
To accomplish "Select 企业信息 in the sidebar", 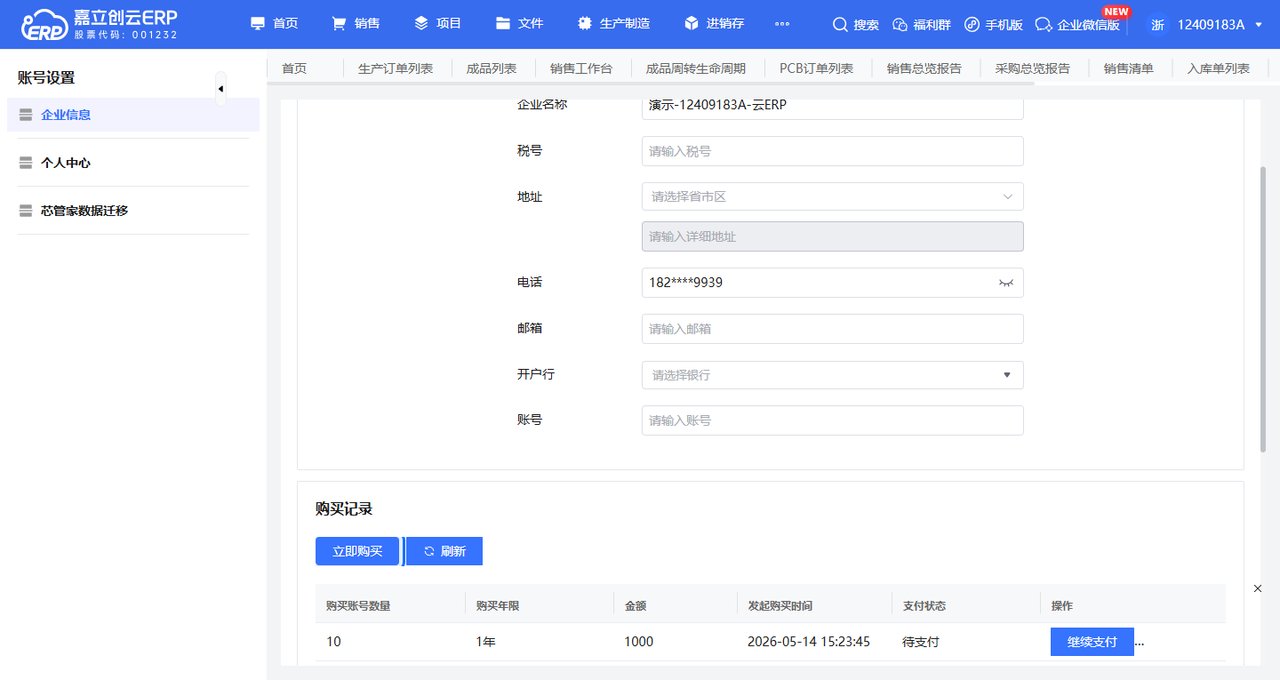I will pyautogui.click(x=133, y=115).
